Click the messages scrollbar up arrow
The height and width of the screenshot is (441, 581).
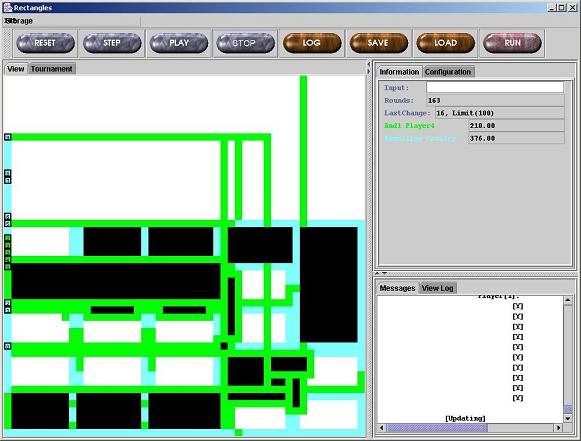click(x=568, y=300)
